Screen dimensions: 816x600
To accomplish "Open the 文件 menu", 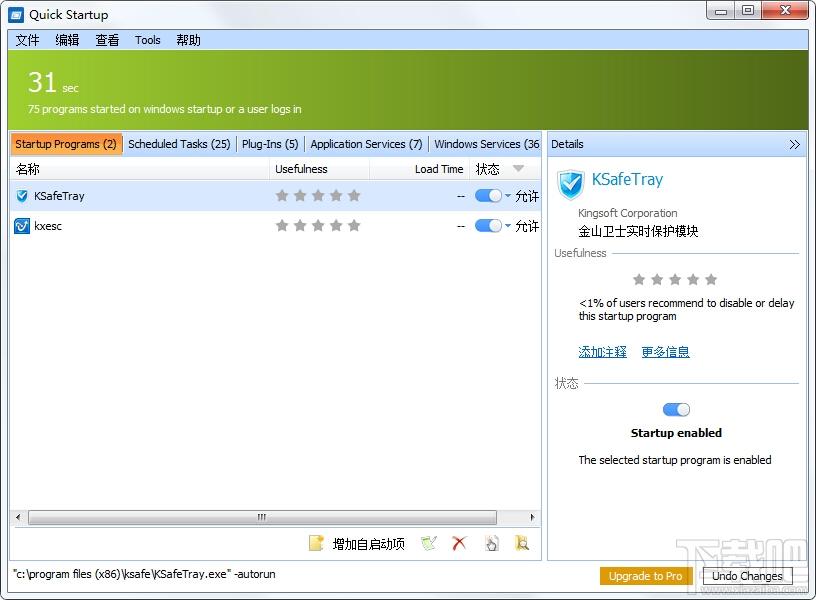I will 27,40.
